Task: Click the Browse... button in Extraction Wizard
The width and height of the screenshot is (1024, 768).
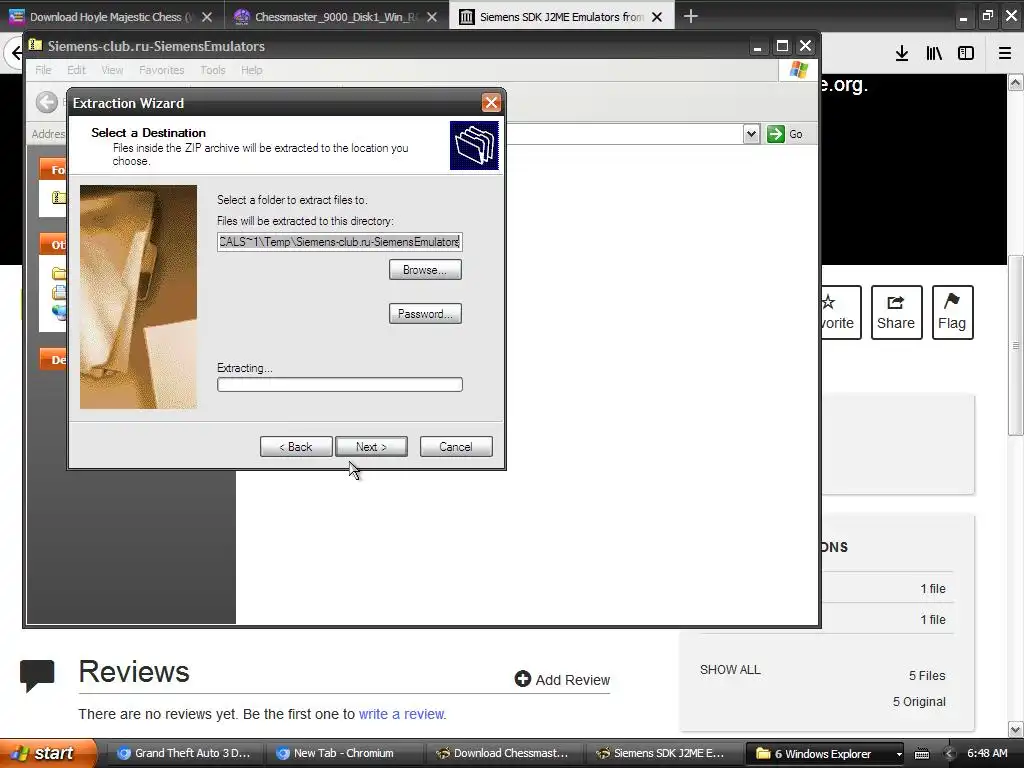Action: (x=425, y=270)
